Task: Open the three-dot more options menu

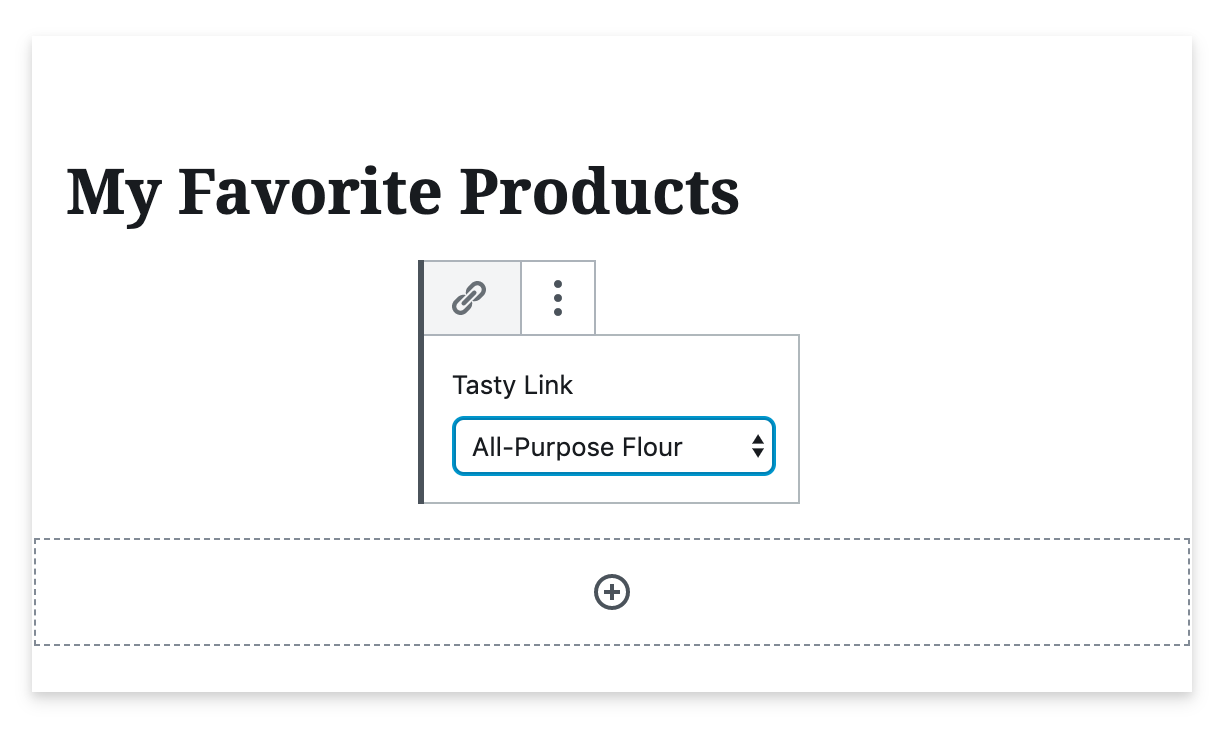Action: 558,298
